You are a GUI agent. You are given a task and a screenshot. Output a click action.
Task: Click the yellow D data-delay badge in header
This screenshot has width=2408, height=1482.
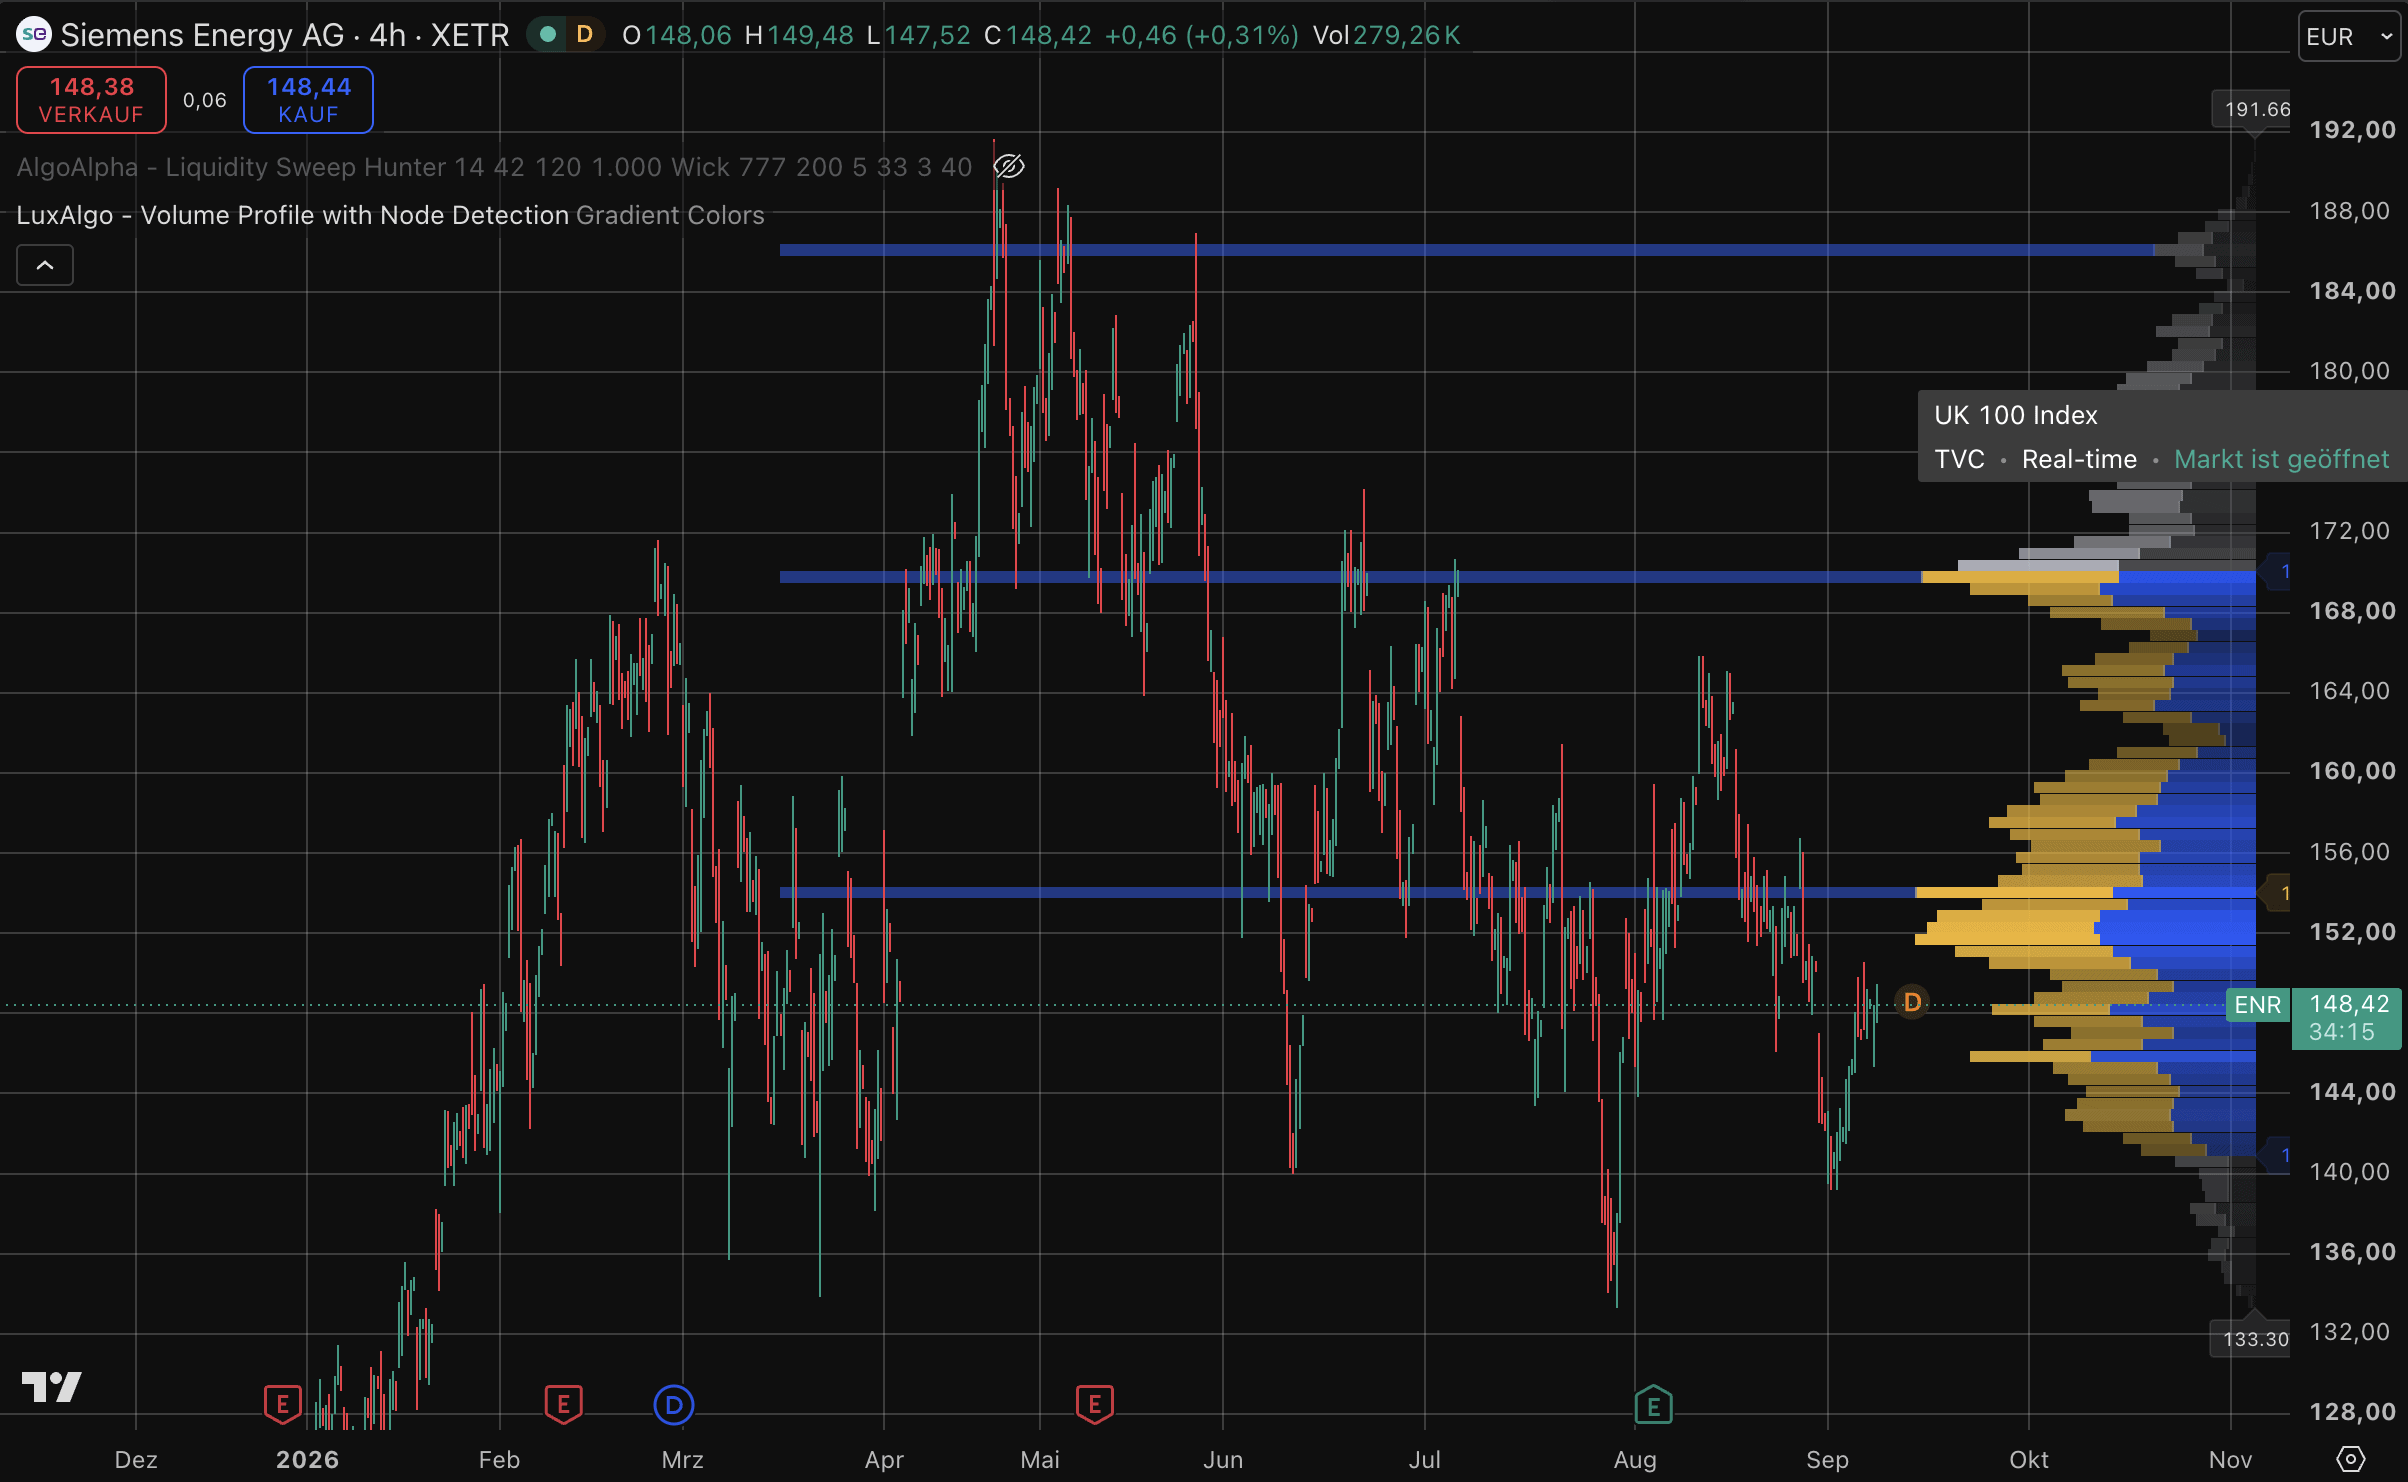[585, 35]
